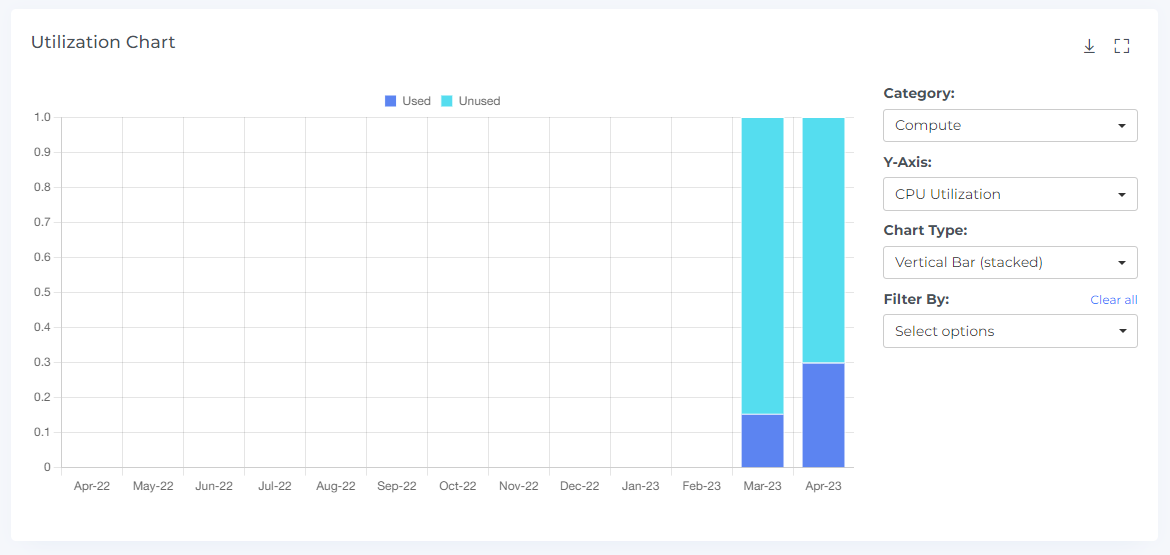
Task: Select the cyan Unused segment for Apr-23
Action: (x=823, y=240)
